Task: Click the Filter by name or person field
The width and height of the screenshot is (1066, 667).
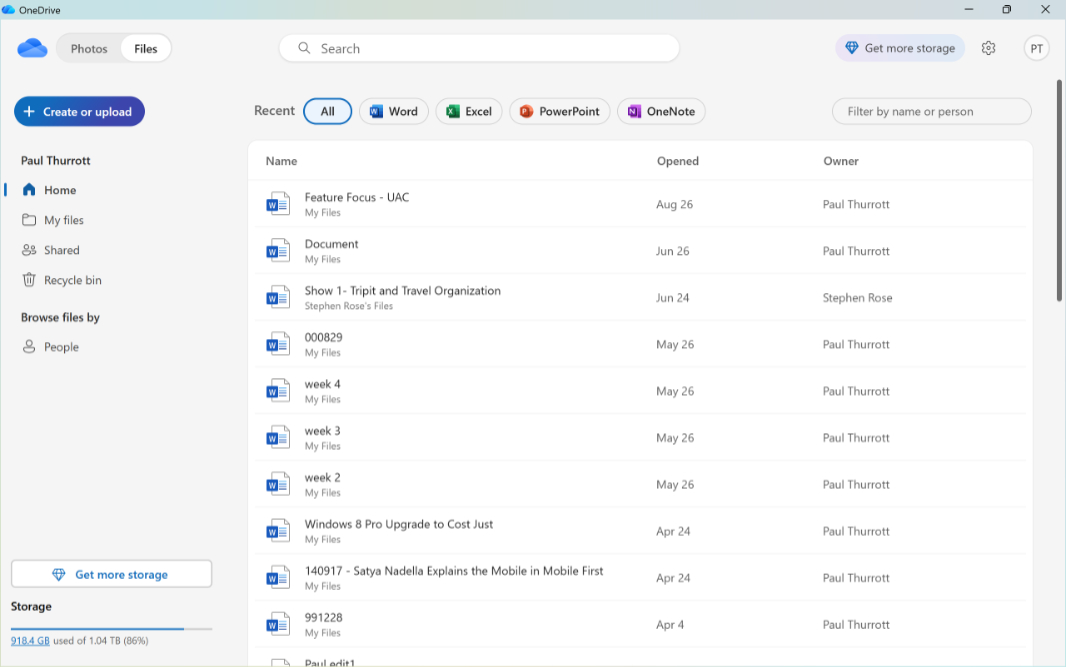Action: [931, 111]
